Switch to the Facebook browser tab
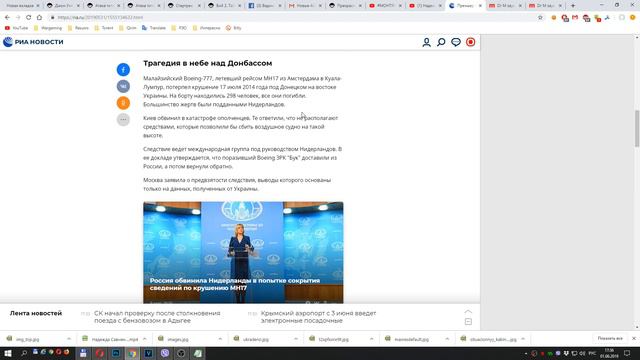This screenshot has height=360, width=640. coord(264,6)
